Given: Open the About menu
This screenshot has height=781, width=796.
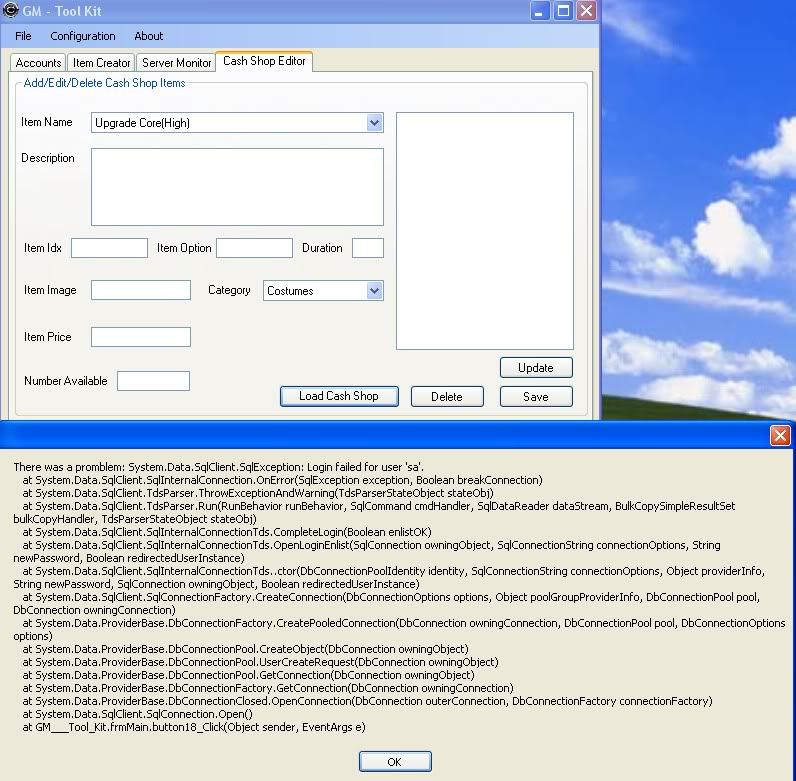Looking at the screenshot, I should click(x=149, y=36).
